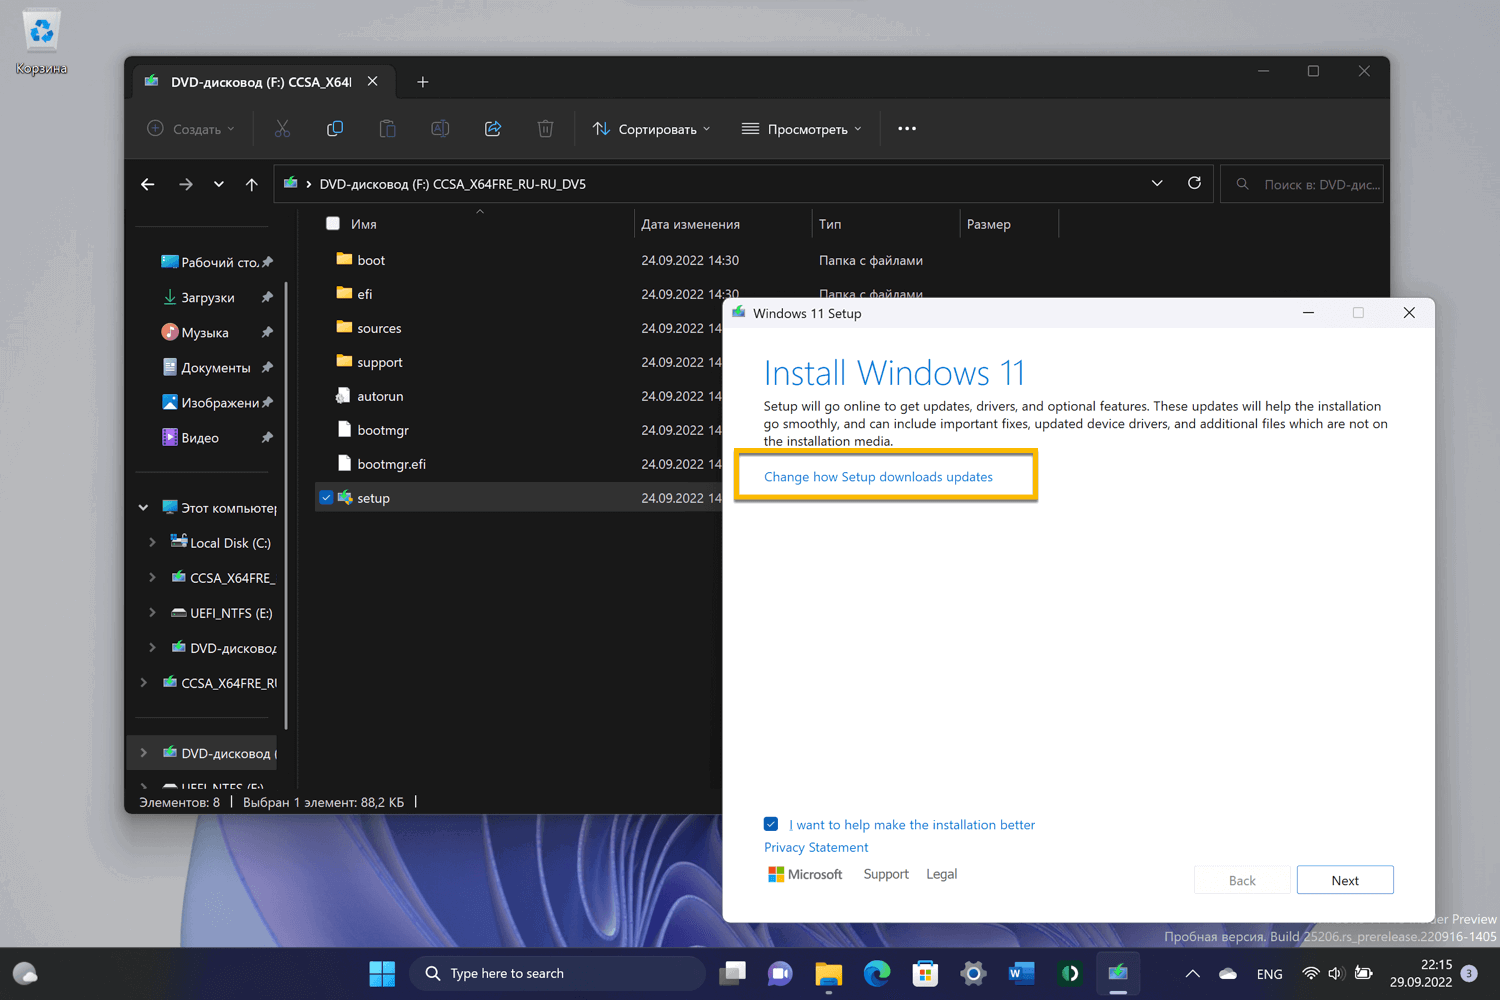Open Microsoft Edge from the taskbar
1500x1000 pixels.
click(877, 973)
